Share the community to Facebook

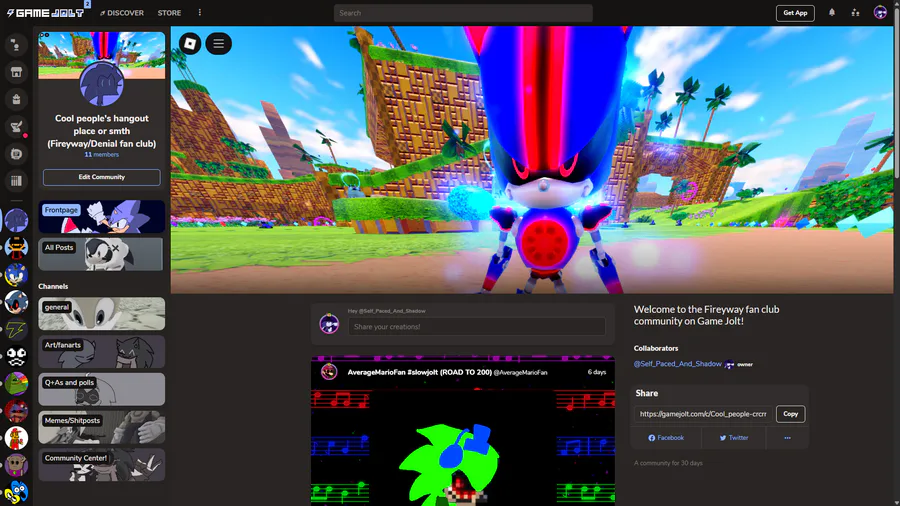(x=666, y=438)
